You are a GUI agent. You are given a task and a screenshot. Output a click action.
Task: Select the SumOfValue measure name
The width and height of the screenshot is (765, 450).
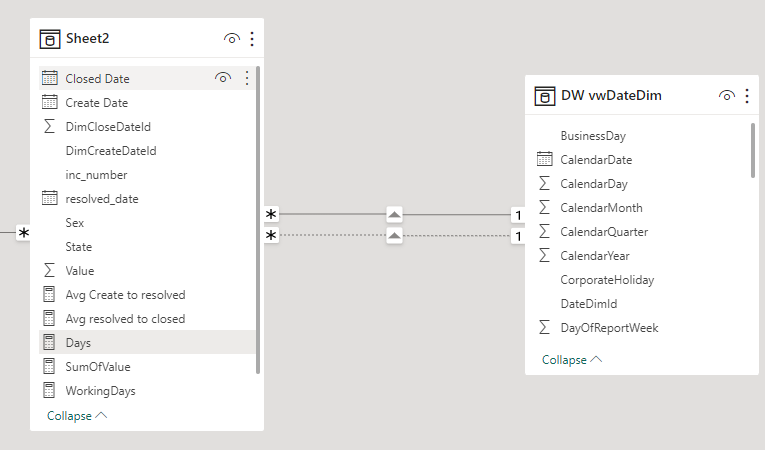[98, 367]
